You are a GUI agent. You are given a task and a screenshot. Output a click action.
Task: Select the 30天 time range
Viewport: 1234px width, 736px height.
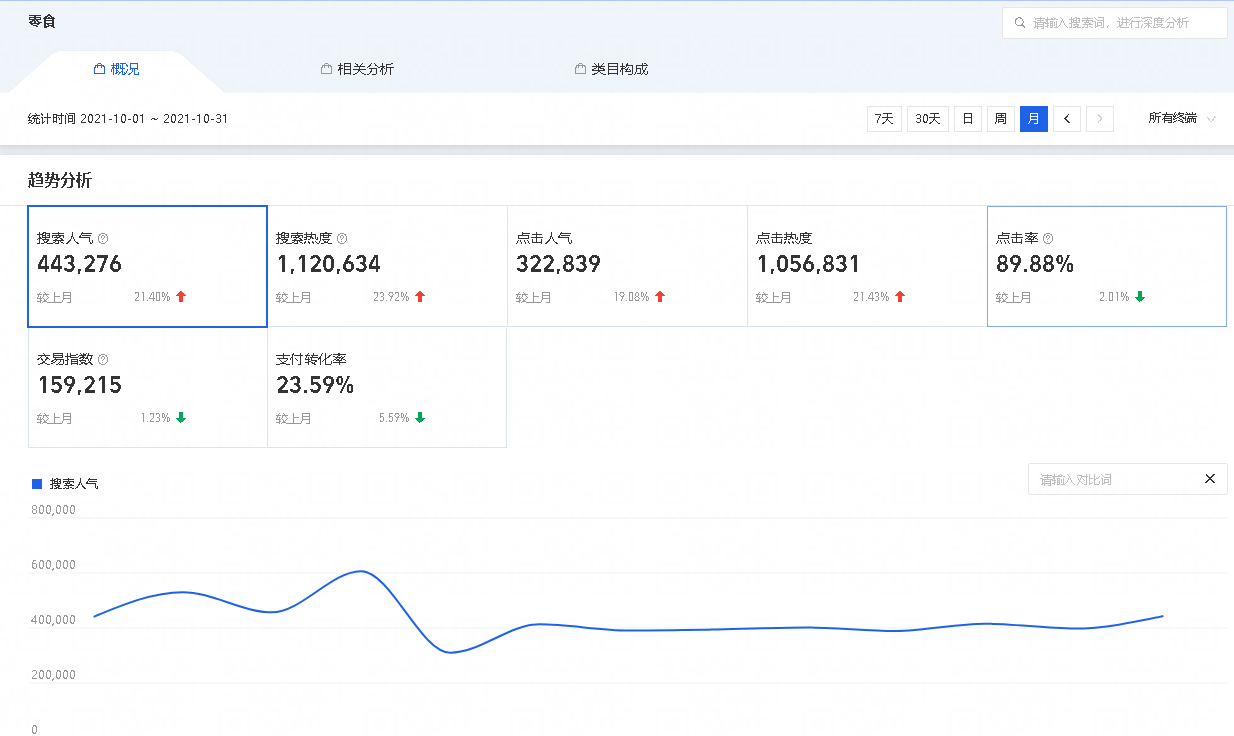click(x=928, y=119)
